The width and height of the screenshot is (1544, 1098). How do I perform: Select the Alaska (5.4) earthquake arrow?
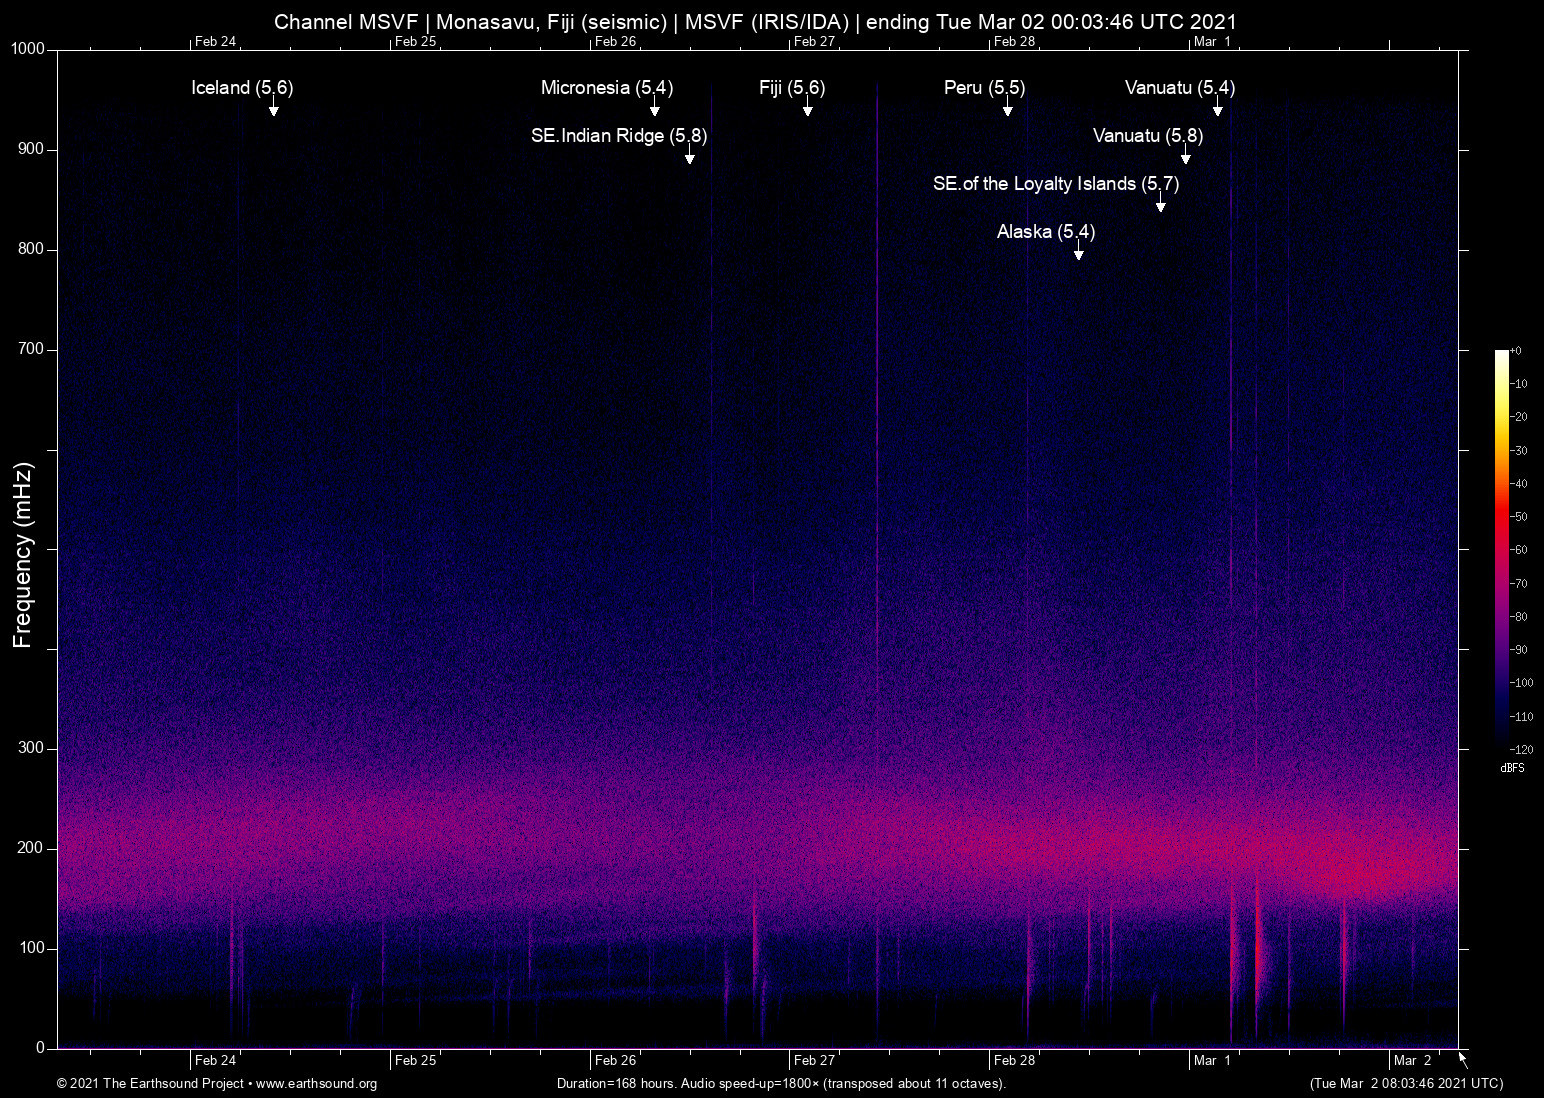point(1078,253)
